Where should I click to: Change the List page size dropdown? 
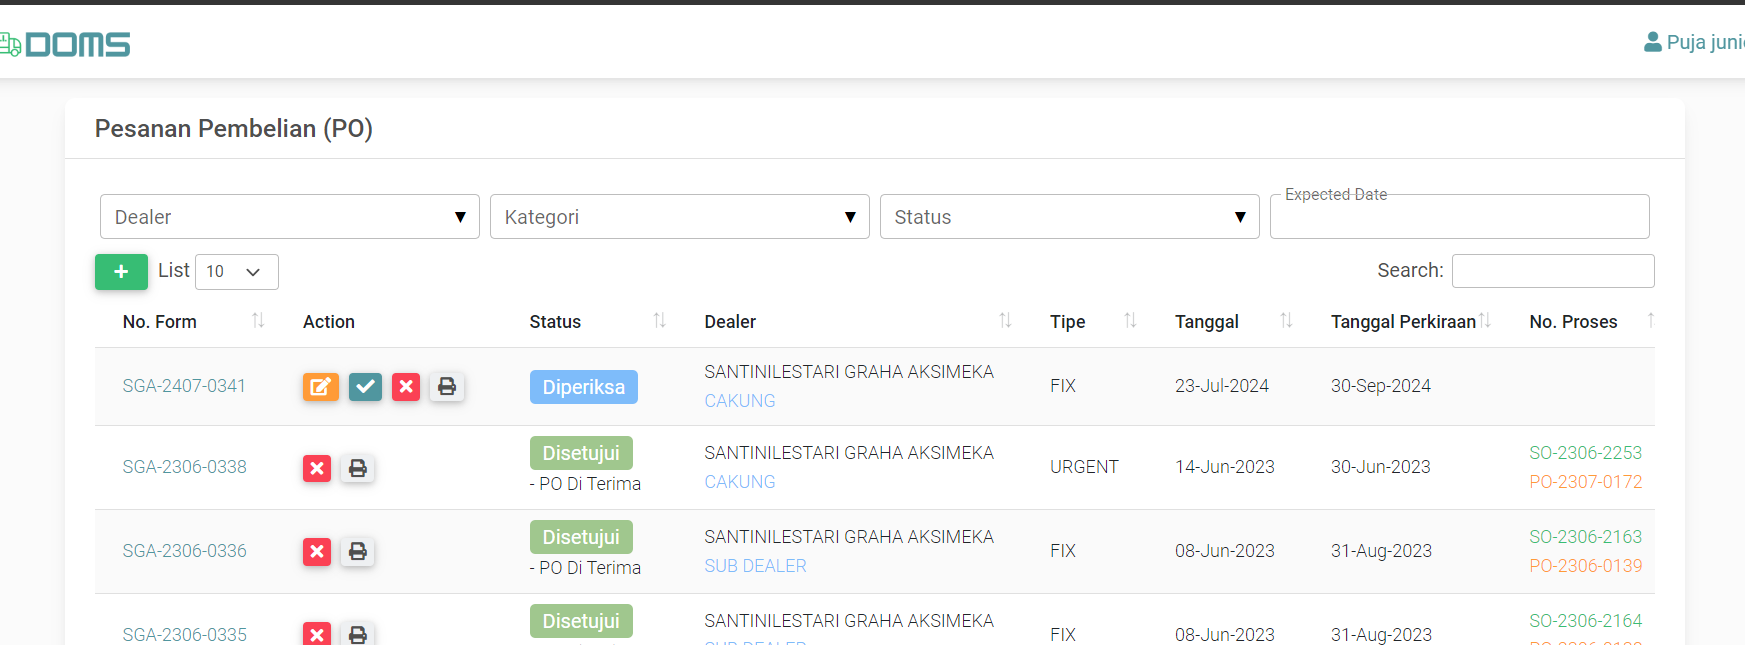236,272
